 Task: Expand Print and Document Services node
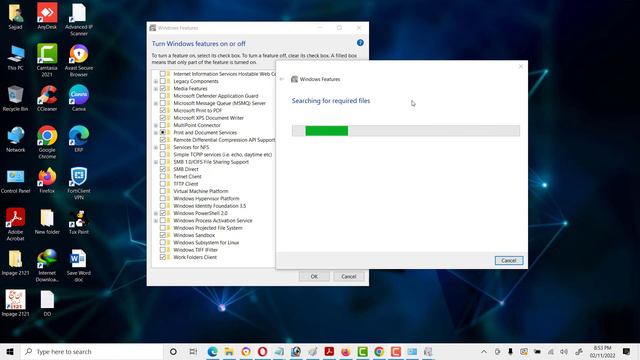pos(156,133)
